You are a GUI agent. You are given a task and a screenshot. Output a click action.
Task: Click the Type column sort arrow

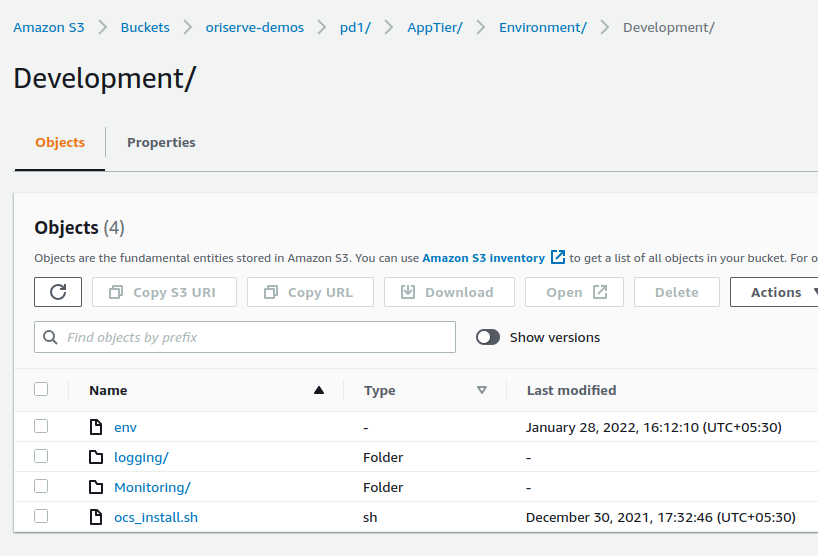(482, 390)
